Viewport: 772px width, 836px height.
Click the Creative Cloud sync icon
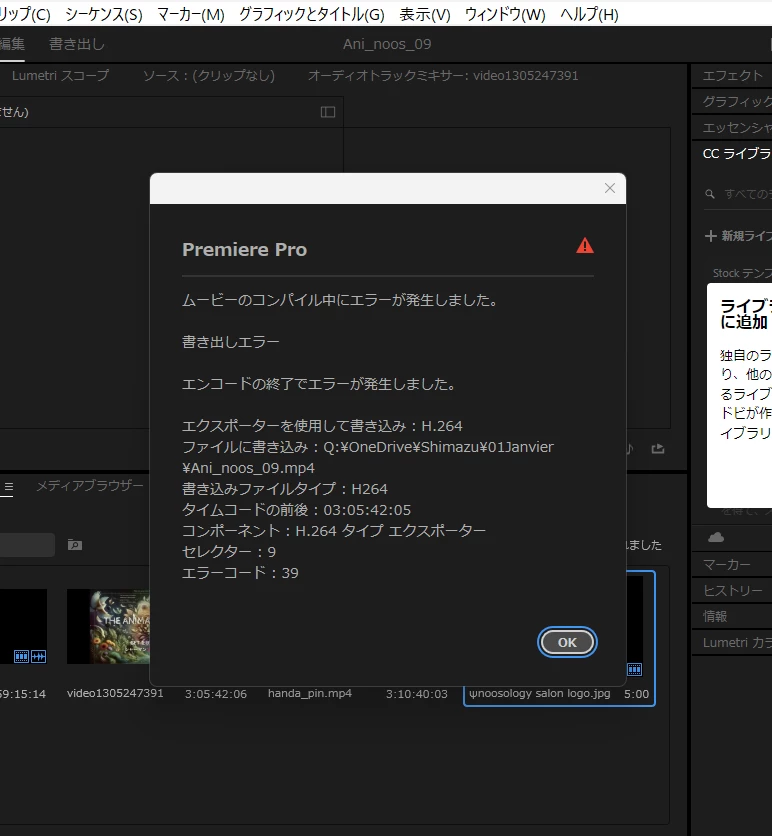[x=715, y=537]
